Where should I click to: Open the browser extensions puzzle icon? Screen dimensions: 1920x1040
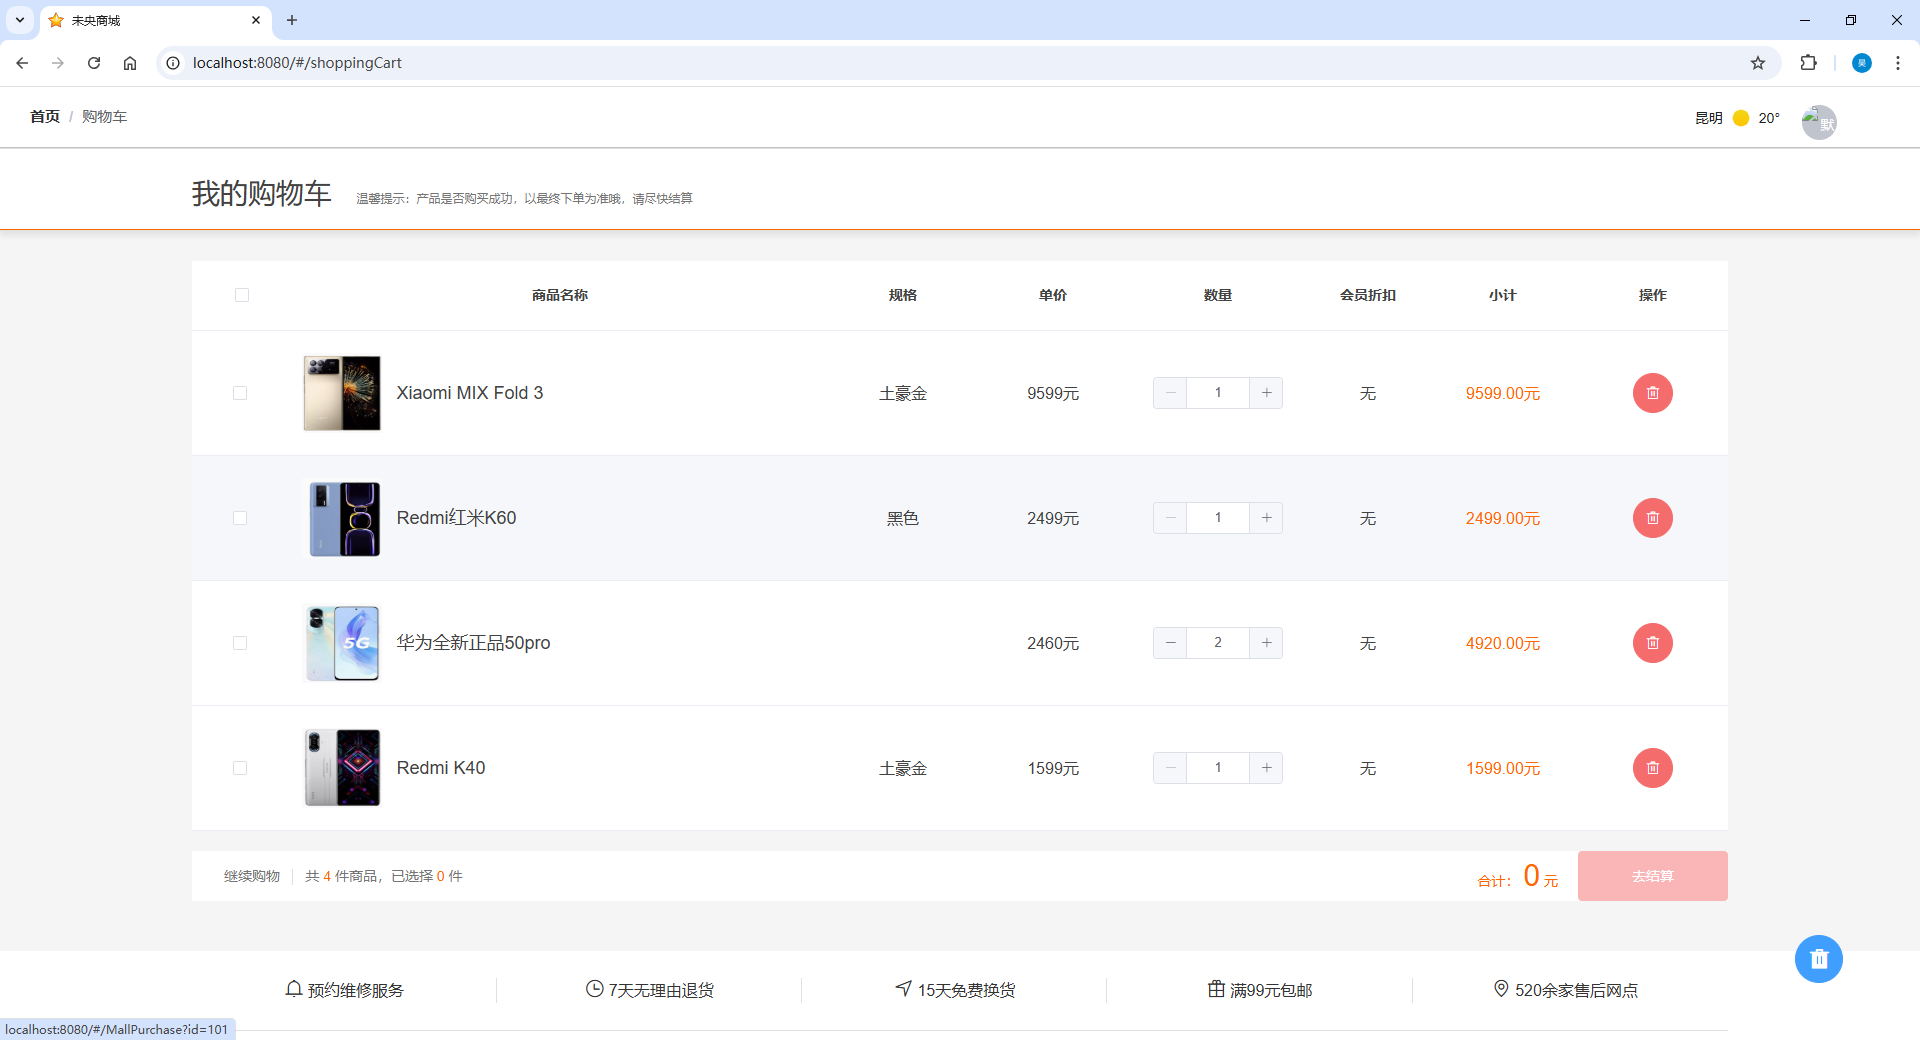click(1808, 63)
